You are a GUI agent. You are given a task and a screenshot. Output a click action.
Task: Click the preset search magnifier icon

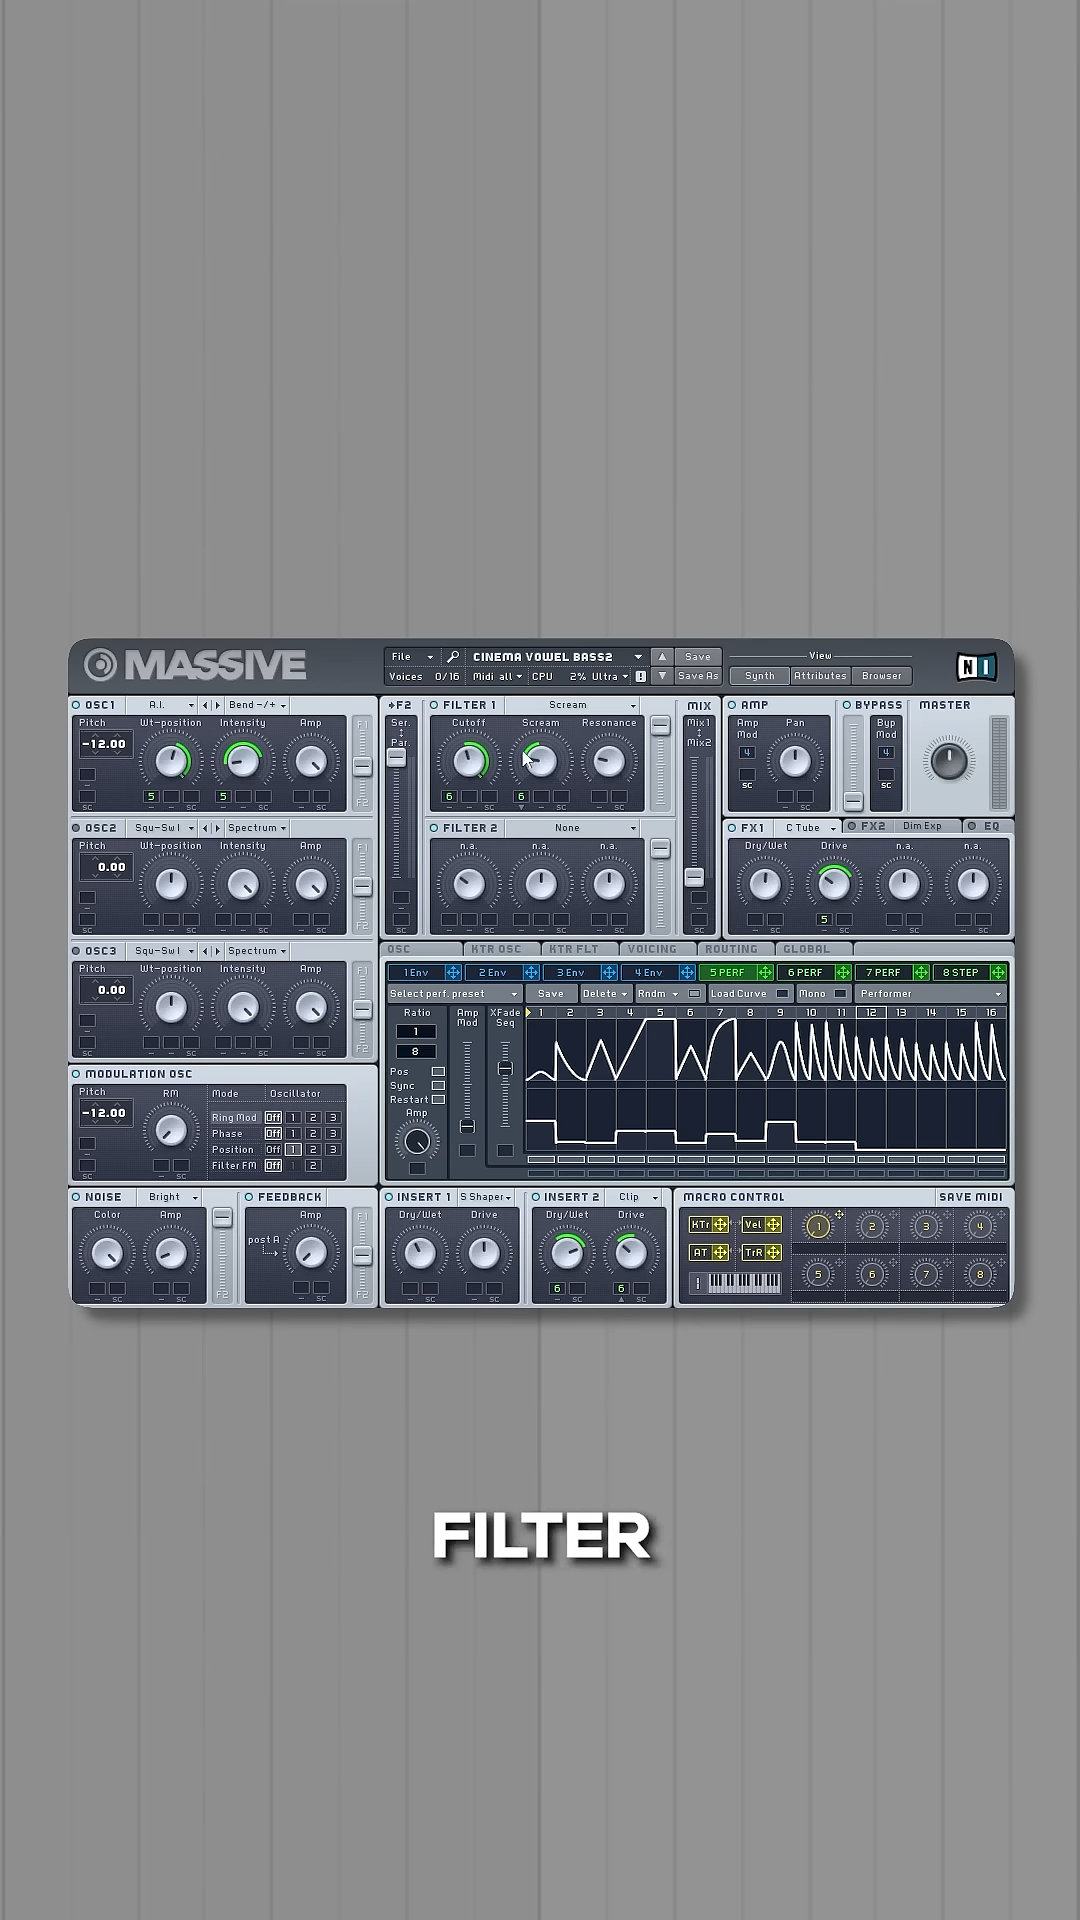[453, 657]
